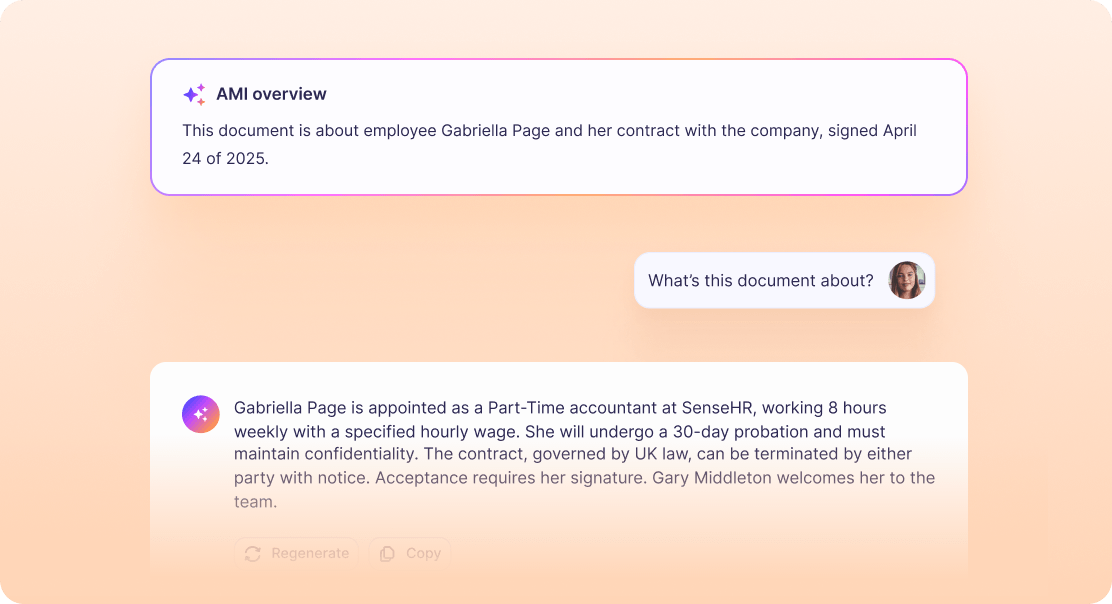Click the "What's this document about?" message
Image resolution: width=1112 pixels, height=604 pixels.
tap(760, 281)
